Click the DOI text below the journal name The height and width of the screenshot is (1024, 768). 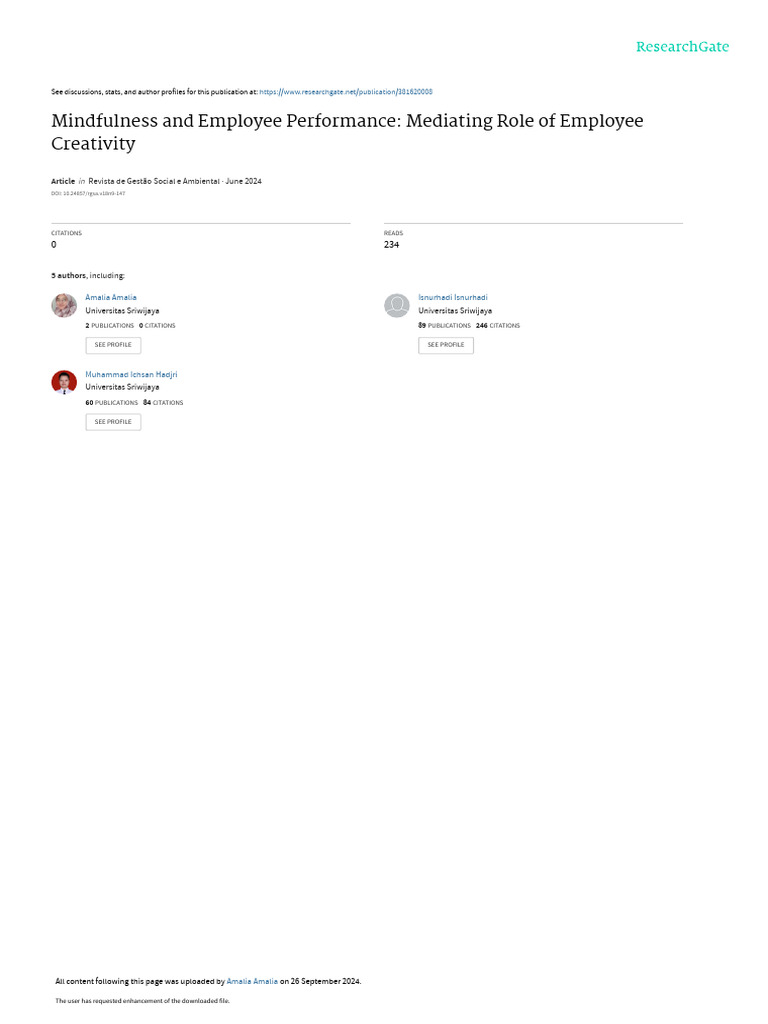[x=88, y=193]
